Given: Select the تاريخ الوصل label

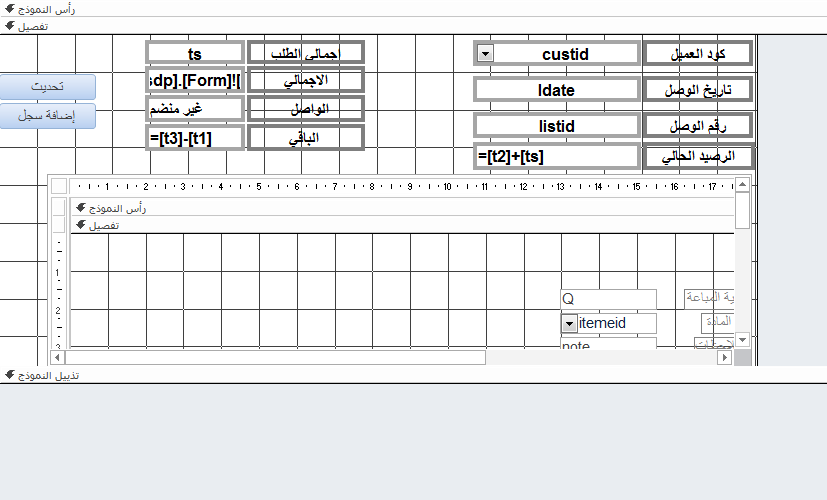Looking at the screenshot, I should (x=697, y=90).
